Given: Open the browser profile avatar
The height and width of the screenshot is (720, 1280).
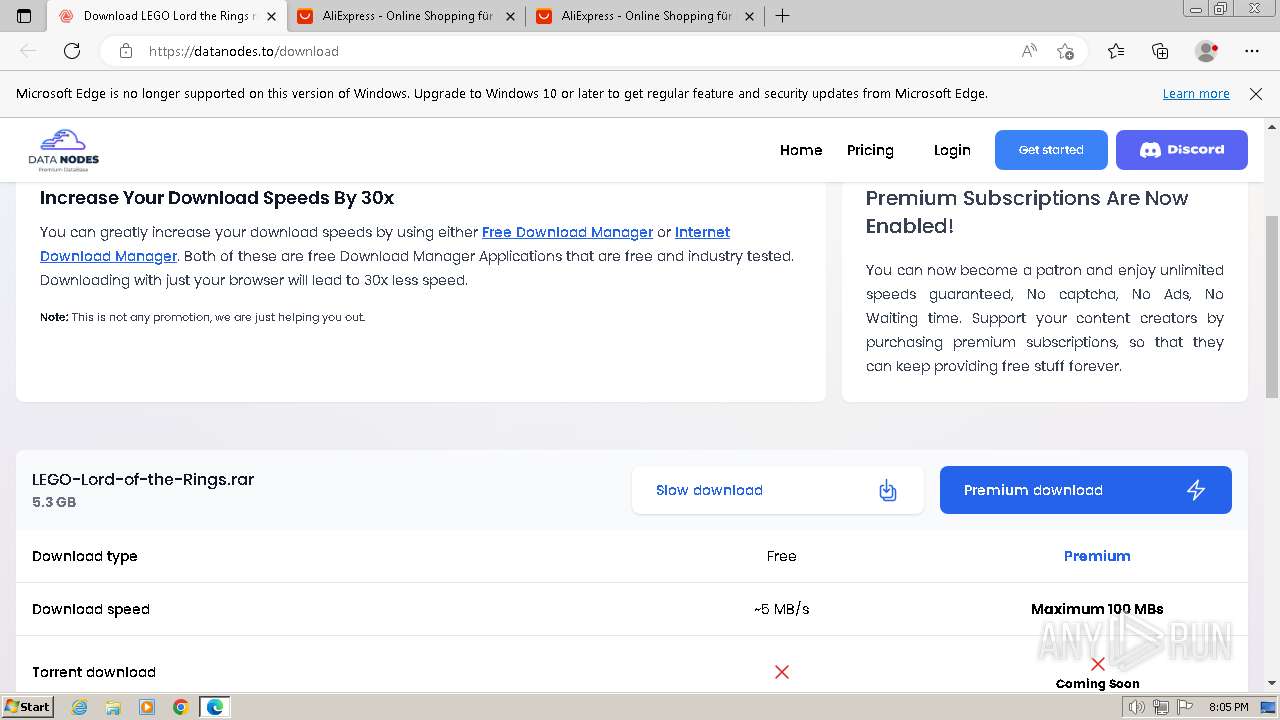Looking at the screenshot, I should [x=1207, y=51].
